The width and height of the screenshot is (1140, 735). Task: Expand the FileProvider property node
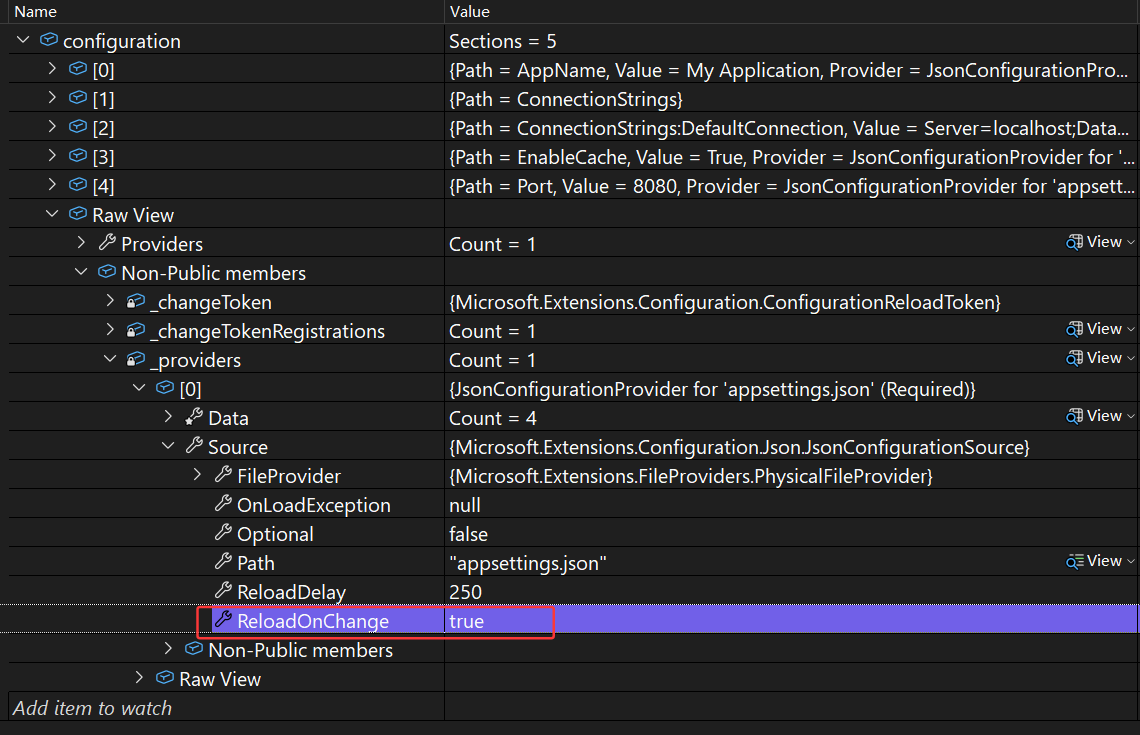pyautogui.click(x=198, y=476)
